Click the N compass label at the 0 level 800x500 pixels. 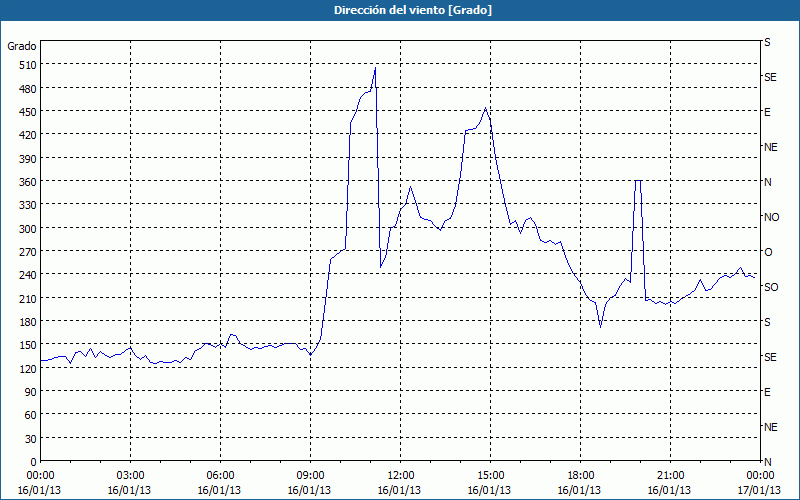[x=768, y=462]
